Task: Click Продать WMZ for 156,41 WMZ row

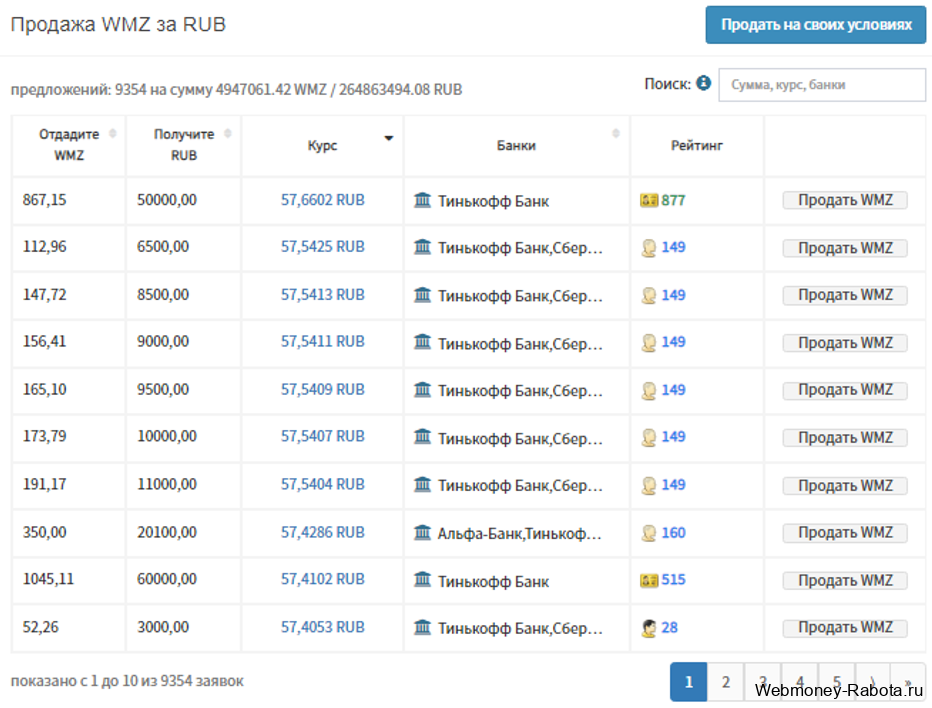Action: click(x=845, y=343)
